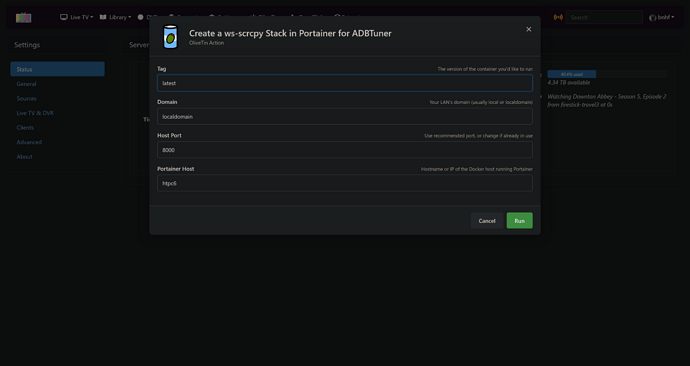The image size is (690, 366).
Task: Click the '4.34 TB available' text
Action: [x=569, y=82]
